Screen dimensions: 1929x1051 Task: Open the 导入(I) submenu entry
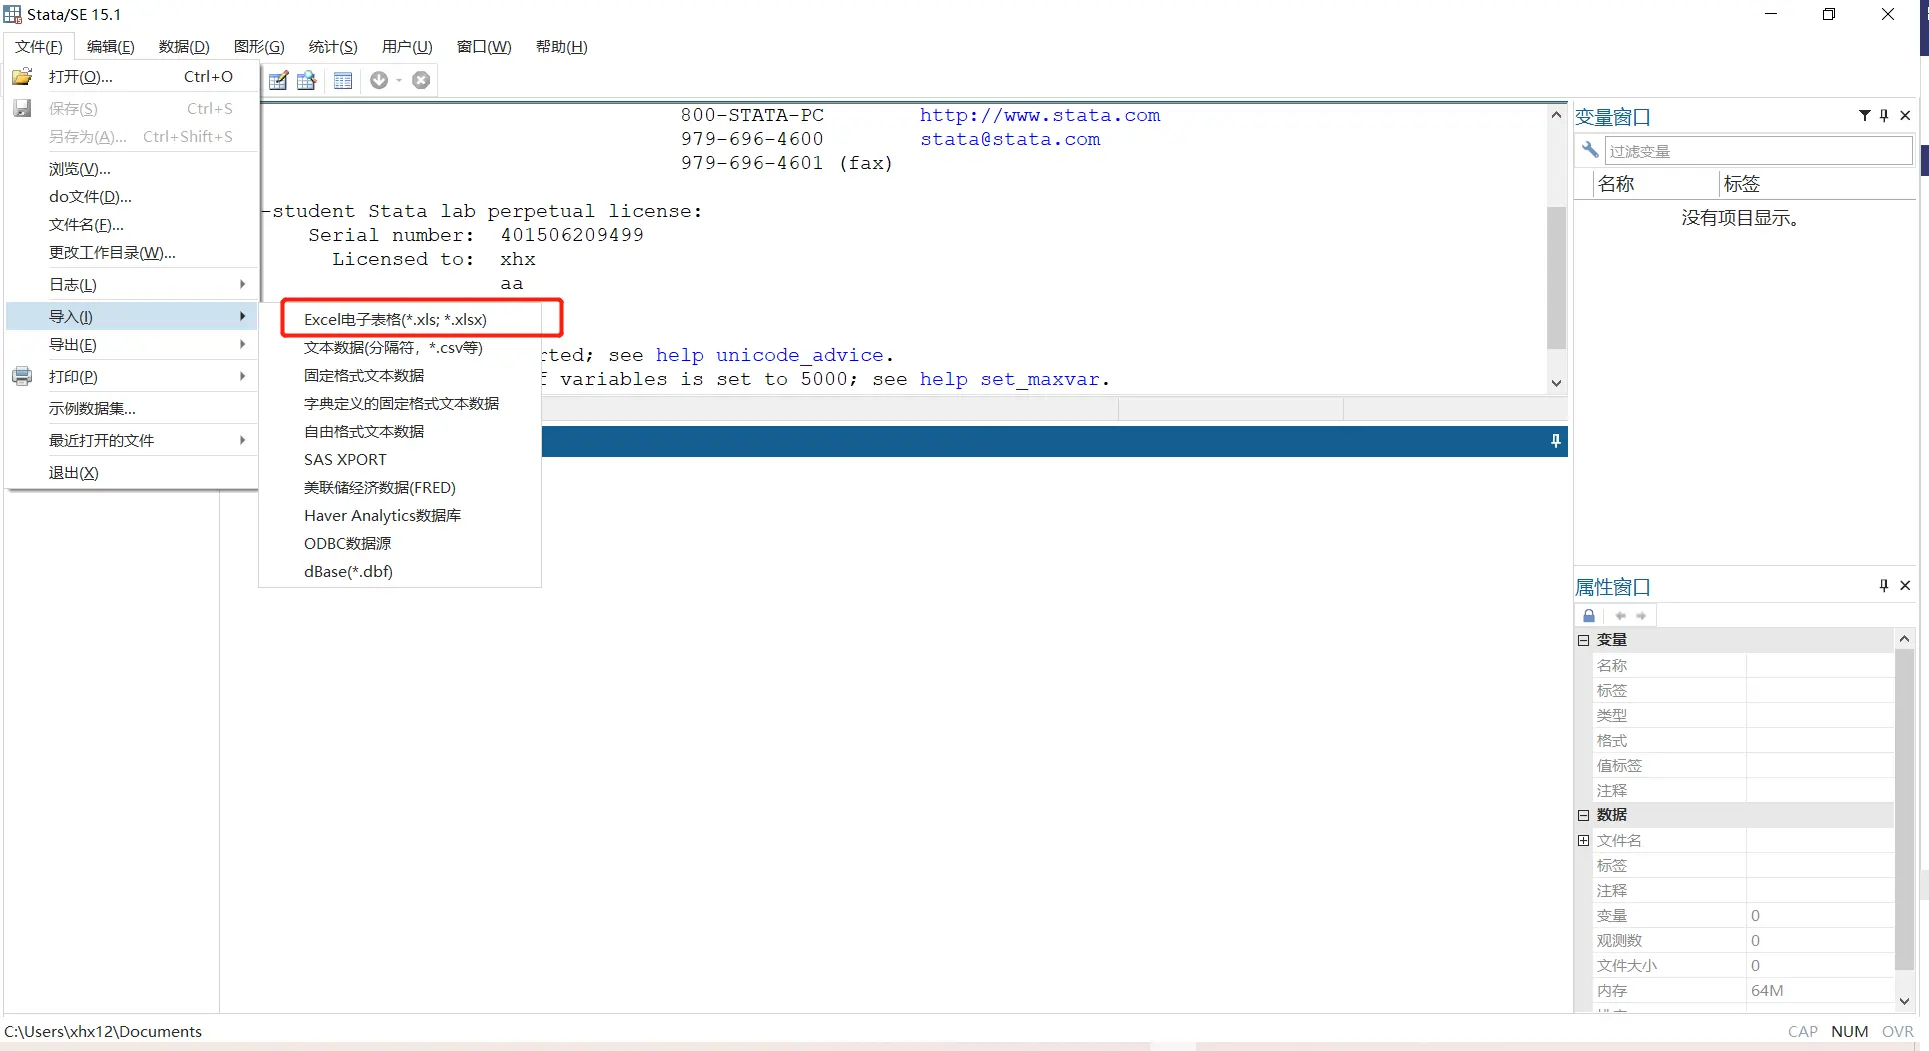[132, 317]
